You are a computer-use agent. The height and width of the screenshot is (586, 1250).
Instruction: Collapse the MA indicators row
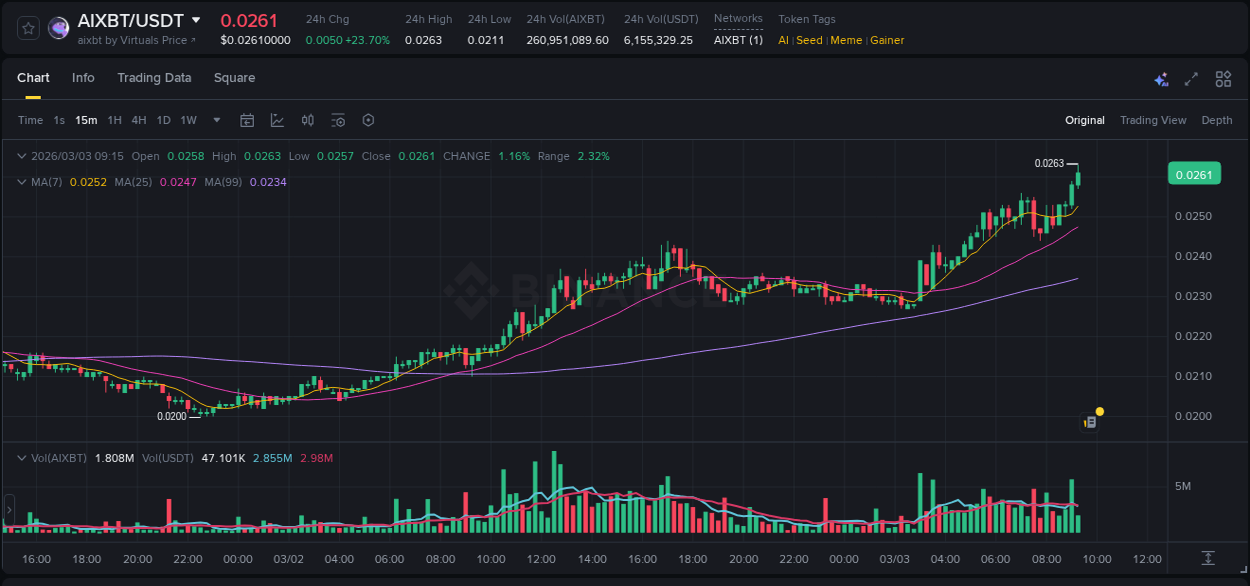20,182
